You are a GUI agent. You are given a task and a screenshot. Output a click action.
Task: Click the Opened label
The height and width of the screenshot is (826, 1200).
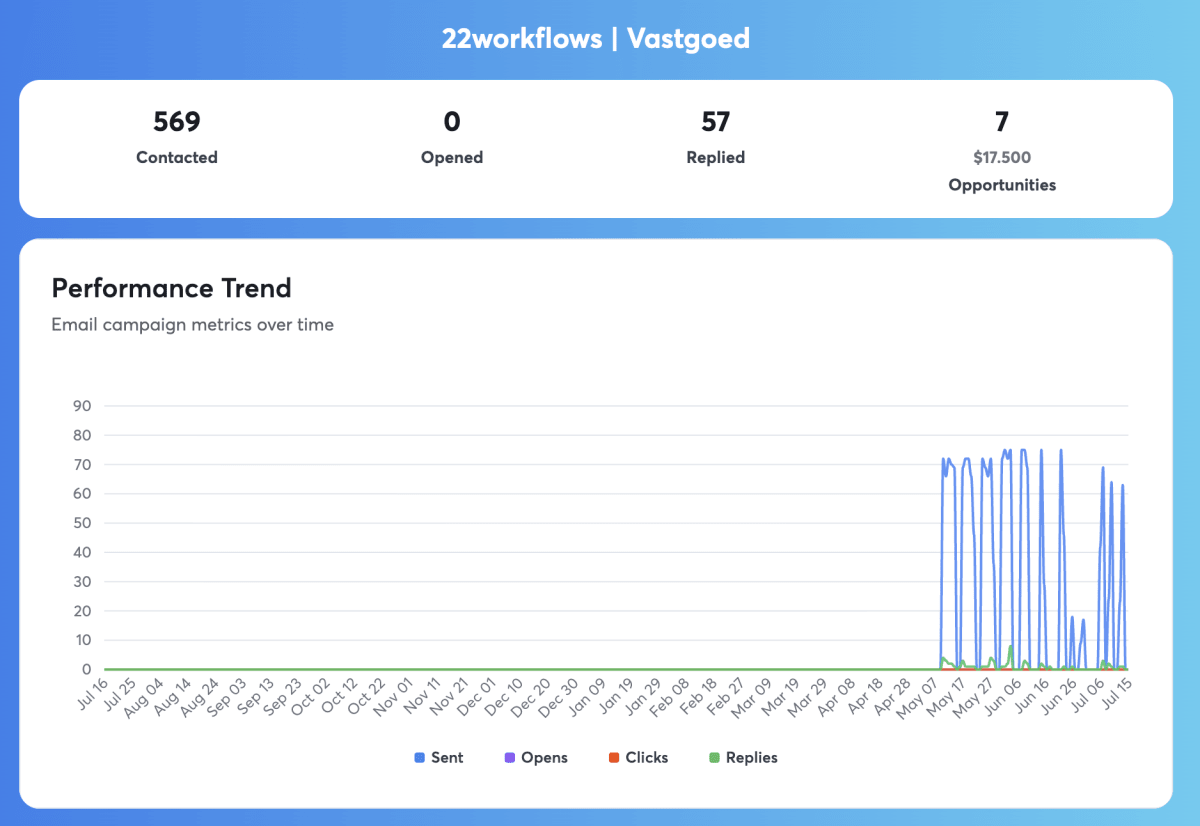[x=452, y=157]
